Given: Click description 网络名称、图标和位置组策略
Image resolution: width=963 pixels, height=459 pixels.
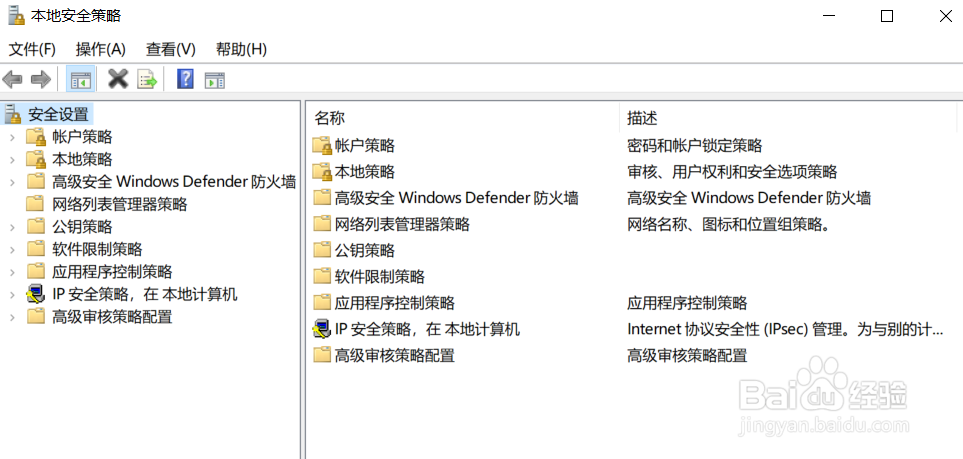Looking at the screenshot, I should click(729, 224).
